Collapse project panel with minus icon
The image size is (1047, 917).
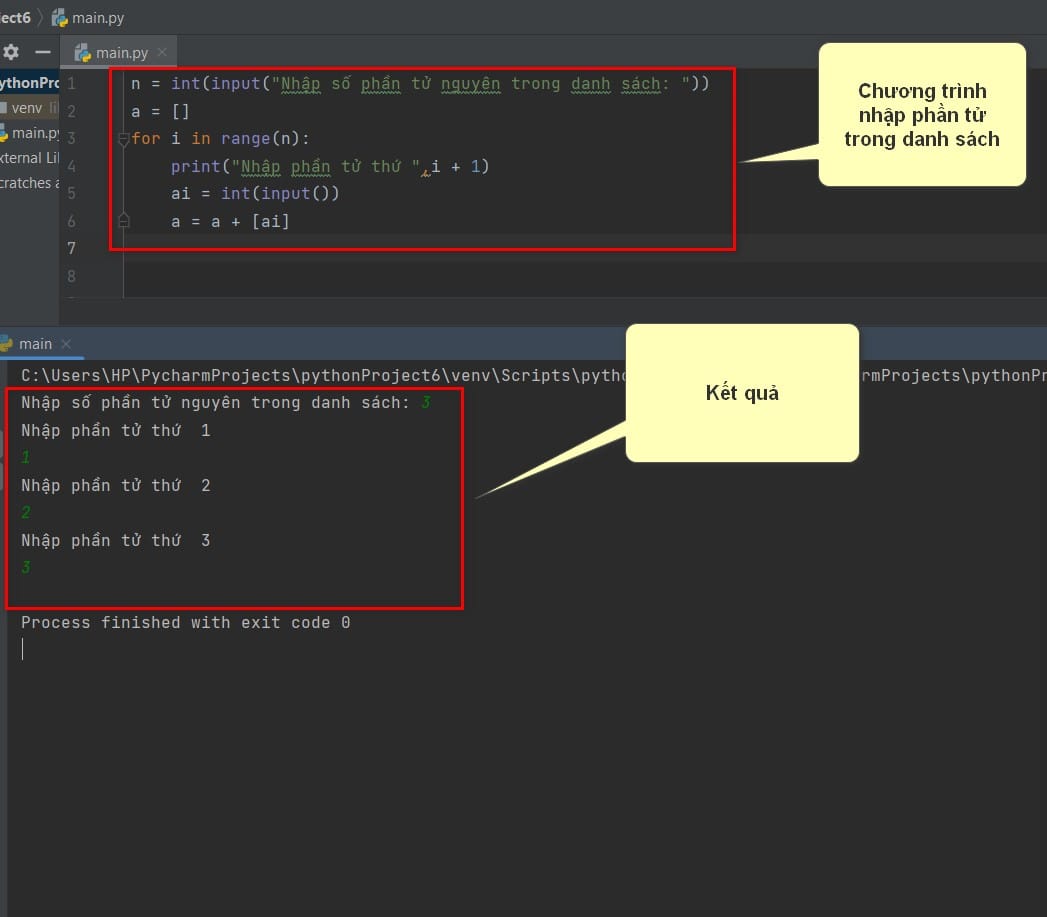tap(43, 52)
